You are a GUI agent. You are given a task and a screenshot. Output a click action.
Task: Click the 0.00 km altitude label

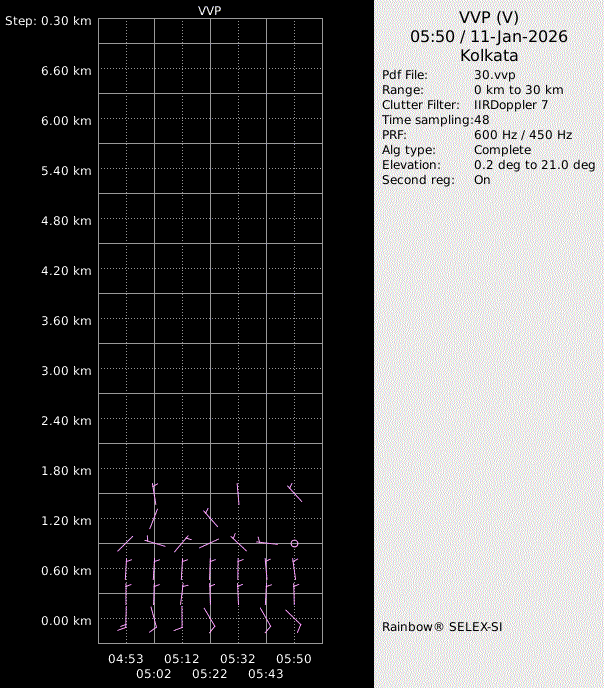[69, 620]
